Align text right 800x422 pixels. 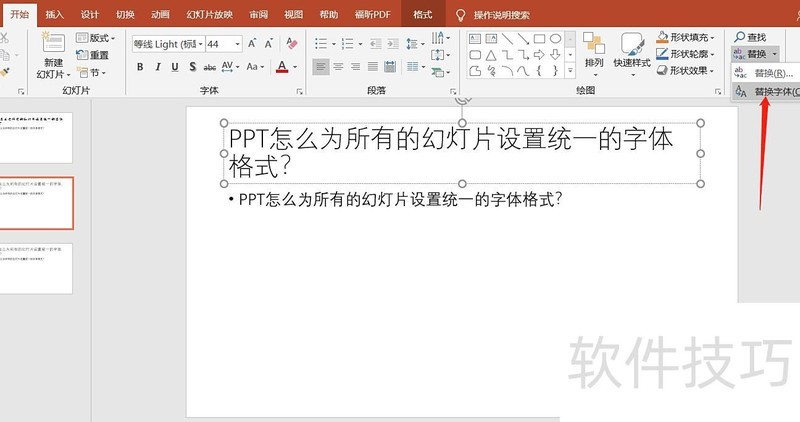(355, 67)
